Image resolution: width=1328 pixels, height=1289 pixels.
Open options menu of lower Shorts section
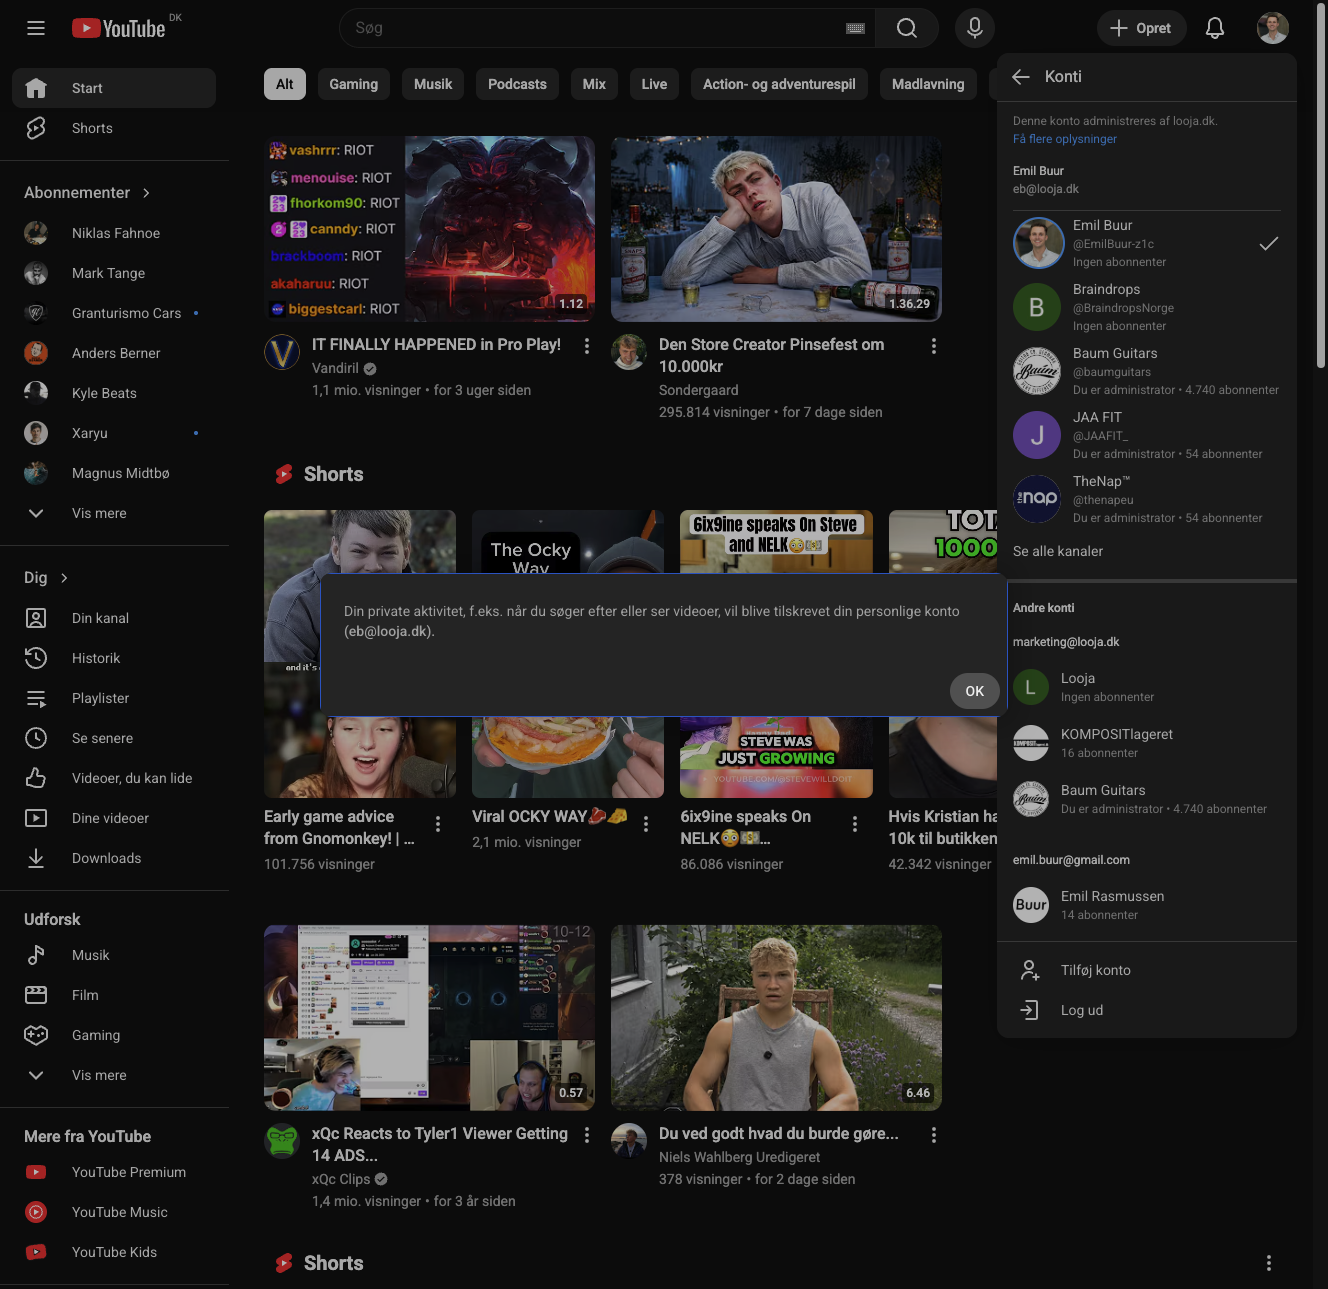pos(1269,1263)
